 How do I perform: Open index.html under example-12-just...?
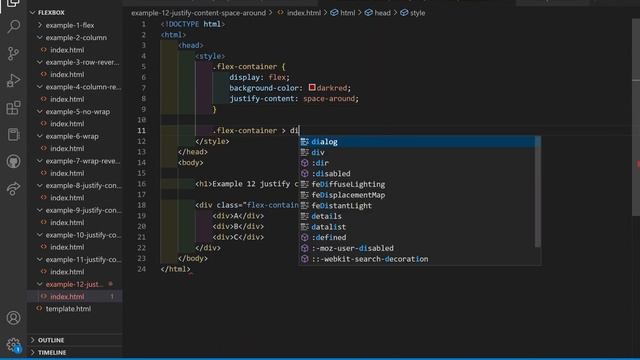pos(67,296)
